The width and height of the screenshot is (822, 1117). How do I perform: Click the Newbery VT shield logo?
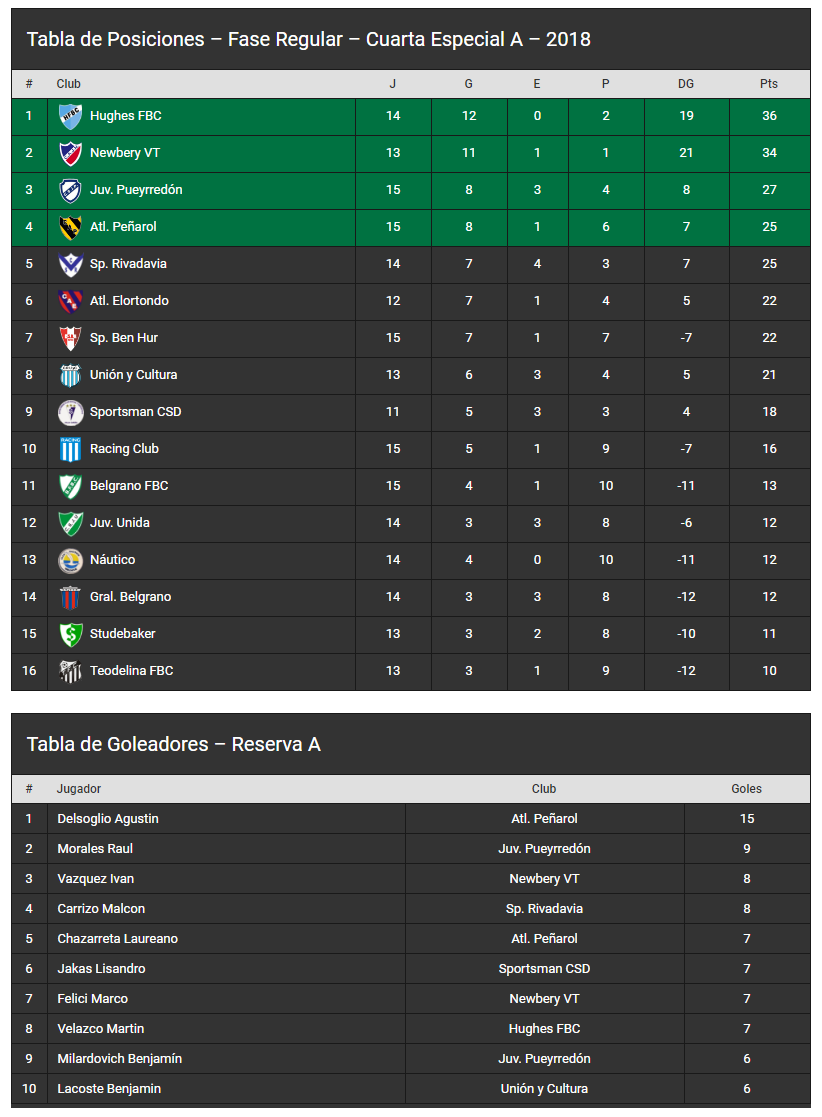pyautogui.click(x=70, y=153)
